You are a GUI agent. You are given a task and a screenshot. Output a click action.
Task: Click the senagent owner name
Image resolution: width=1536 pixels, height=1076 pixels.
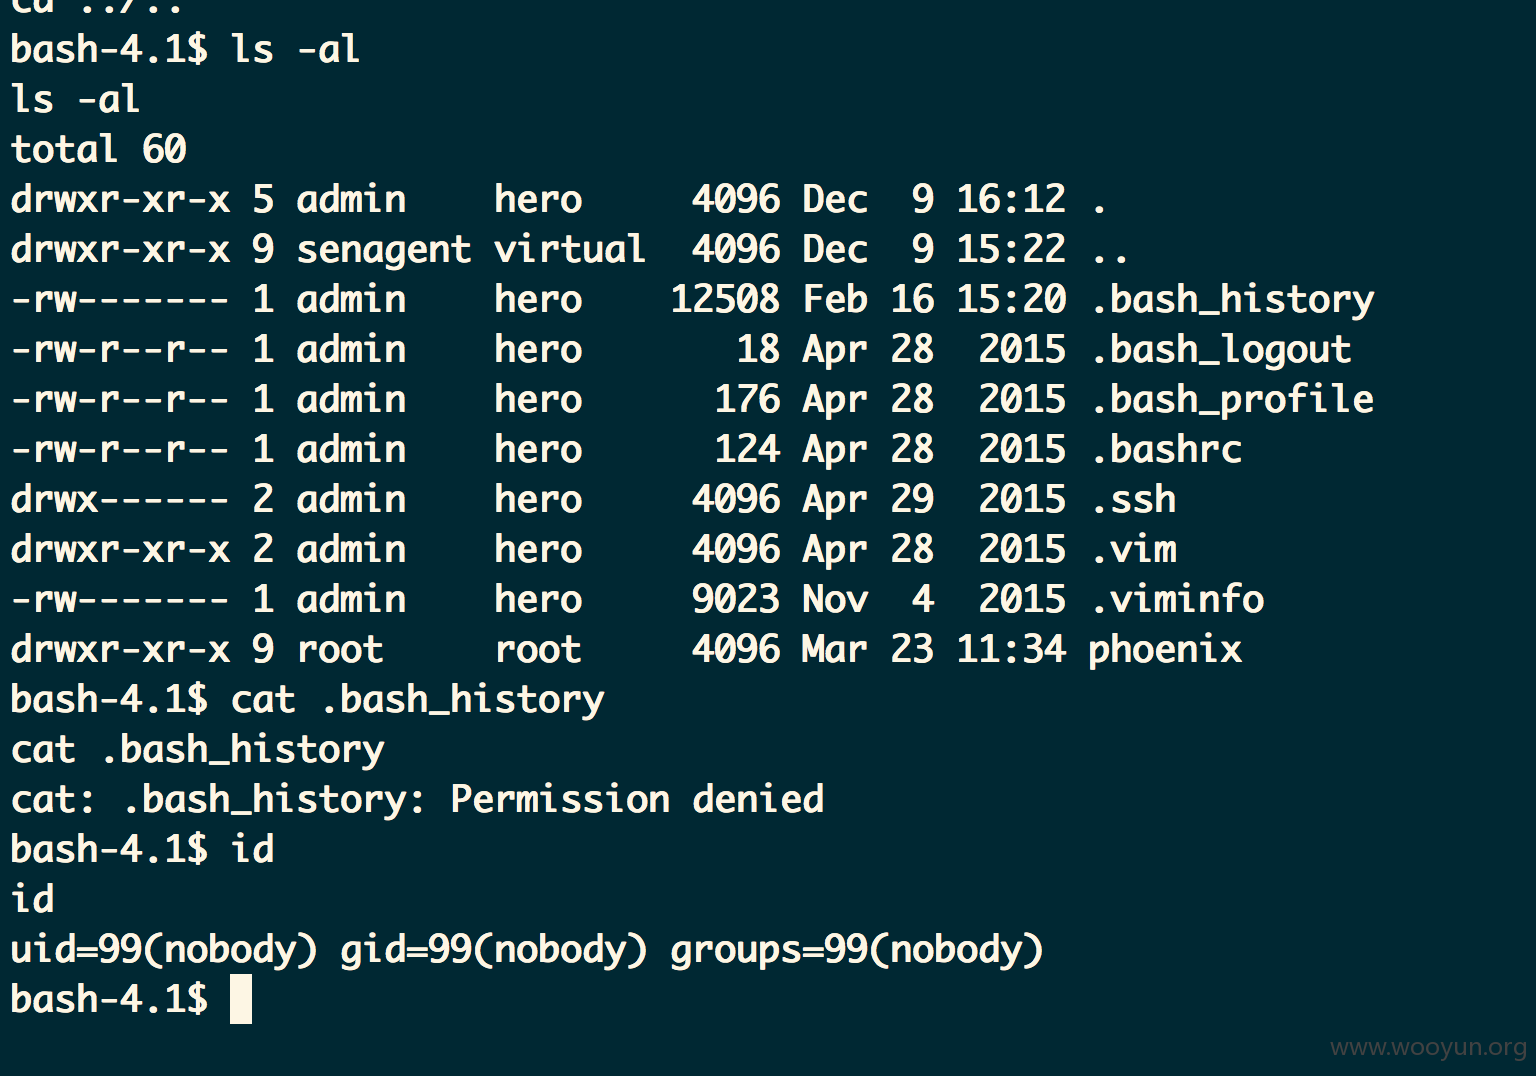(x=384, y=250)
